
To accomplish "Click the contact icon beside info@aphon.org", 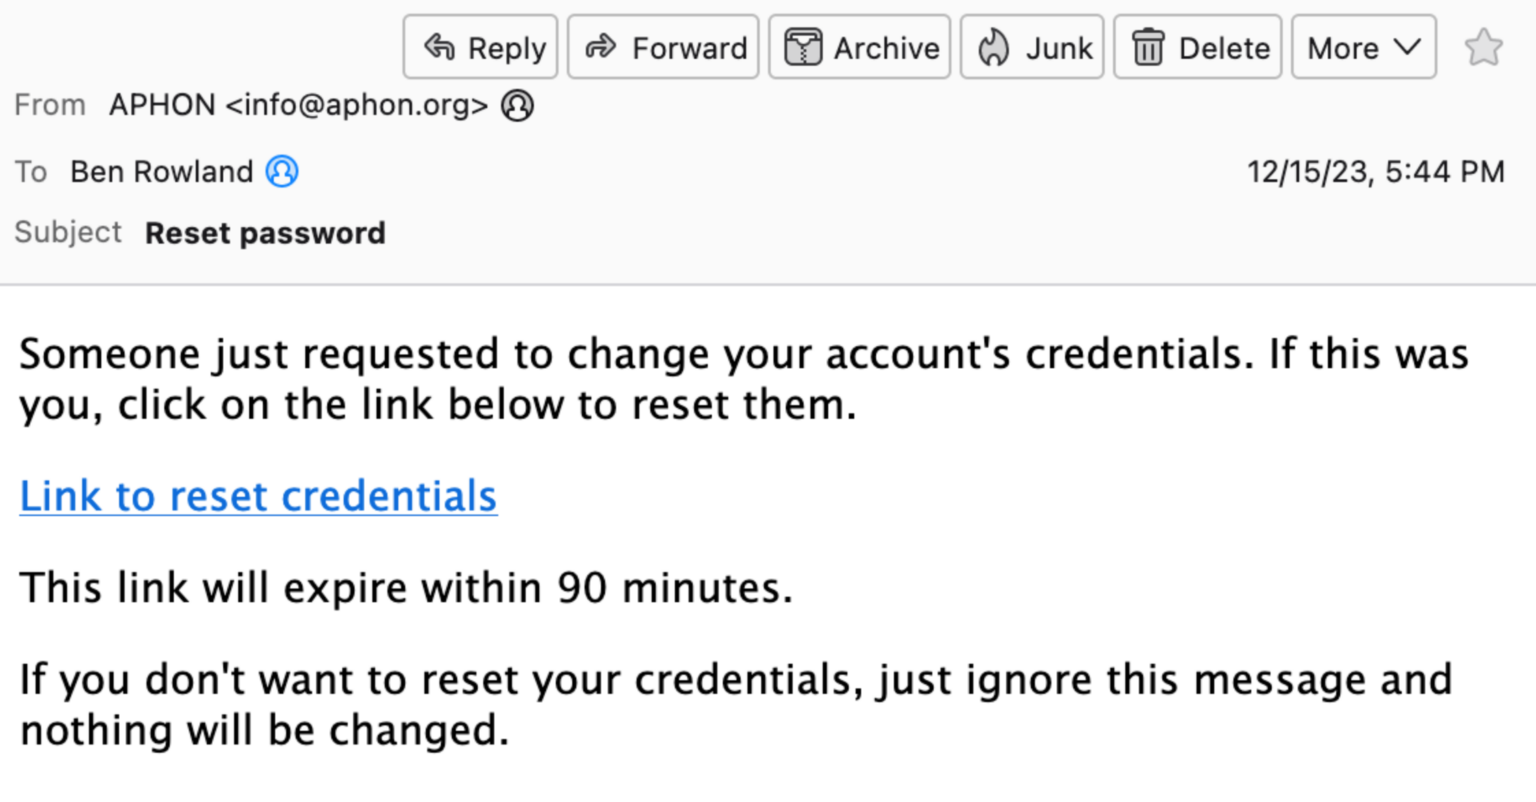I will pyautogui.click(x=517, y=105).
